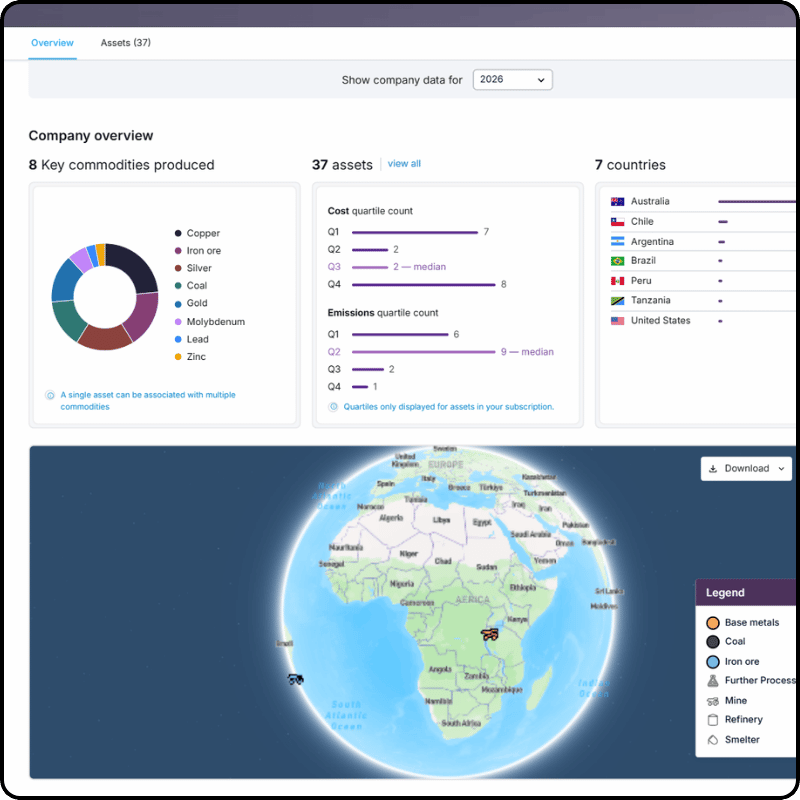Image resolution: width=800 pixels, height=800 pixels.
Task: Open the Assets (37) tab
Action: [126, 43]
